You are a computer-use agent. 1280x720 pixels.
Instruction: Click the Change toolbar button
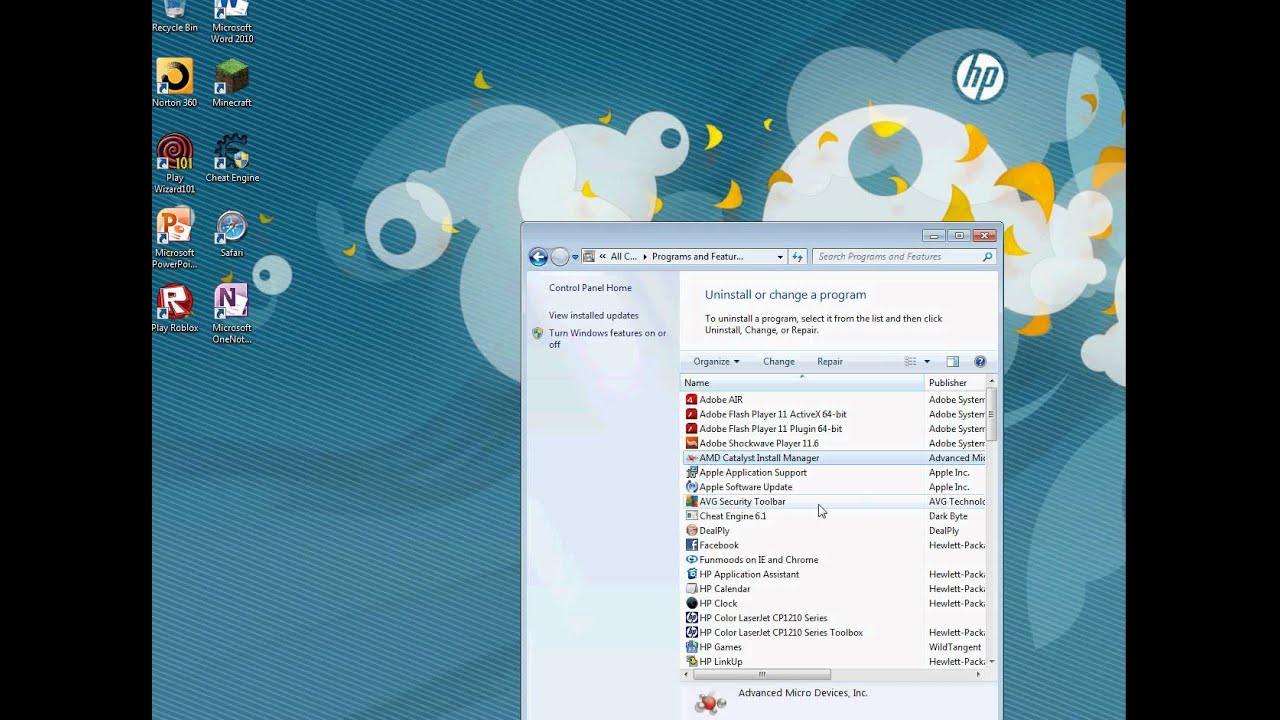[779, 361]
